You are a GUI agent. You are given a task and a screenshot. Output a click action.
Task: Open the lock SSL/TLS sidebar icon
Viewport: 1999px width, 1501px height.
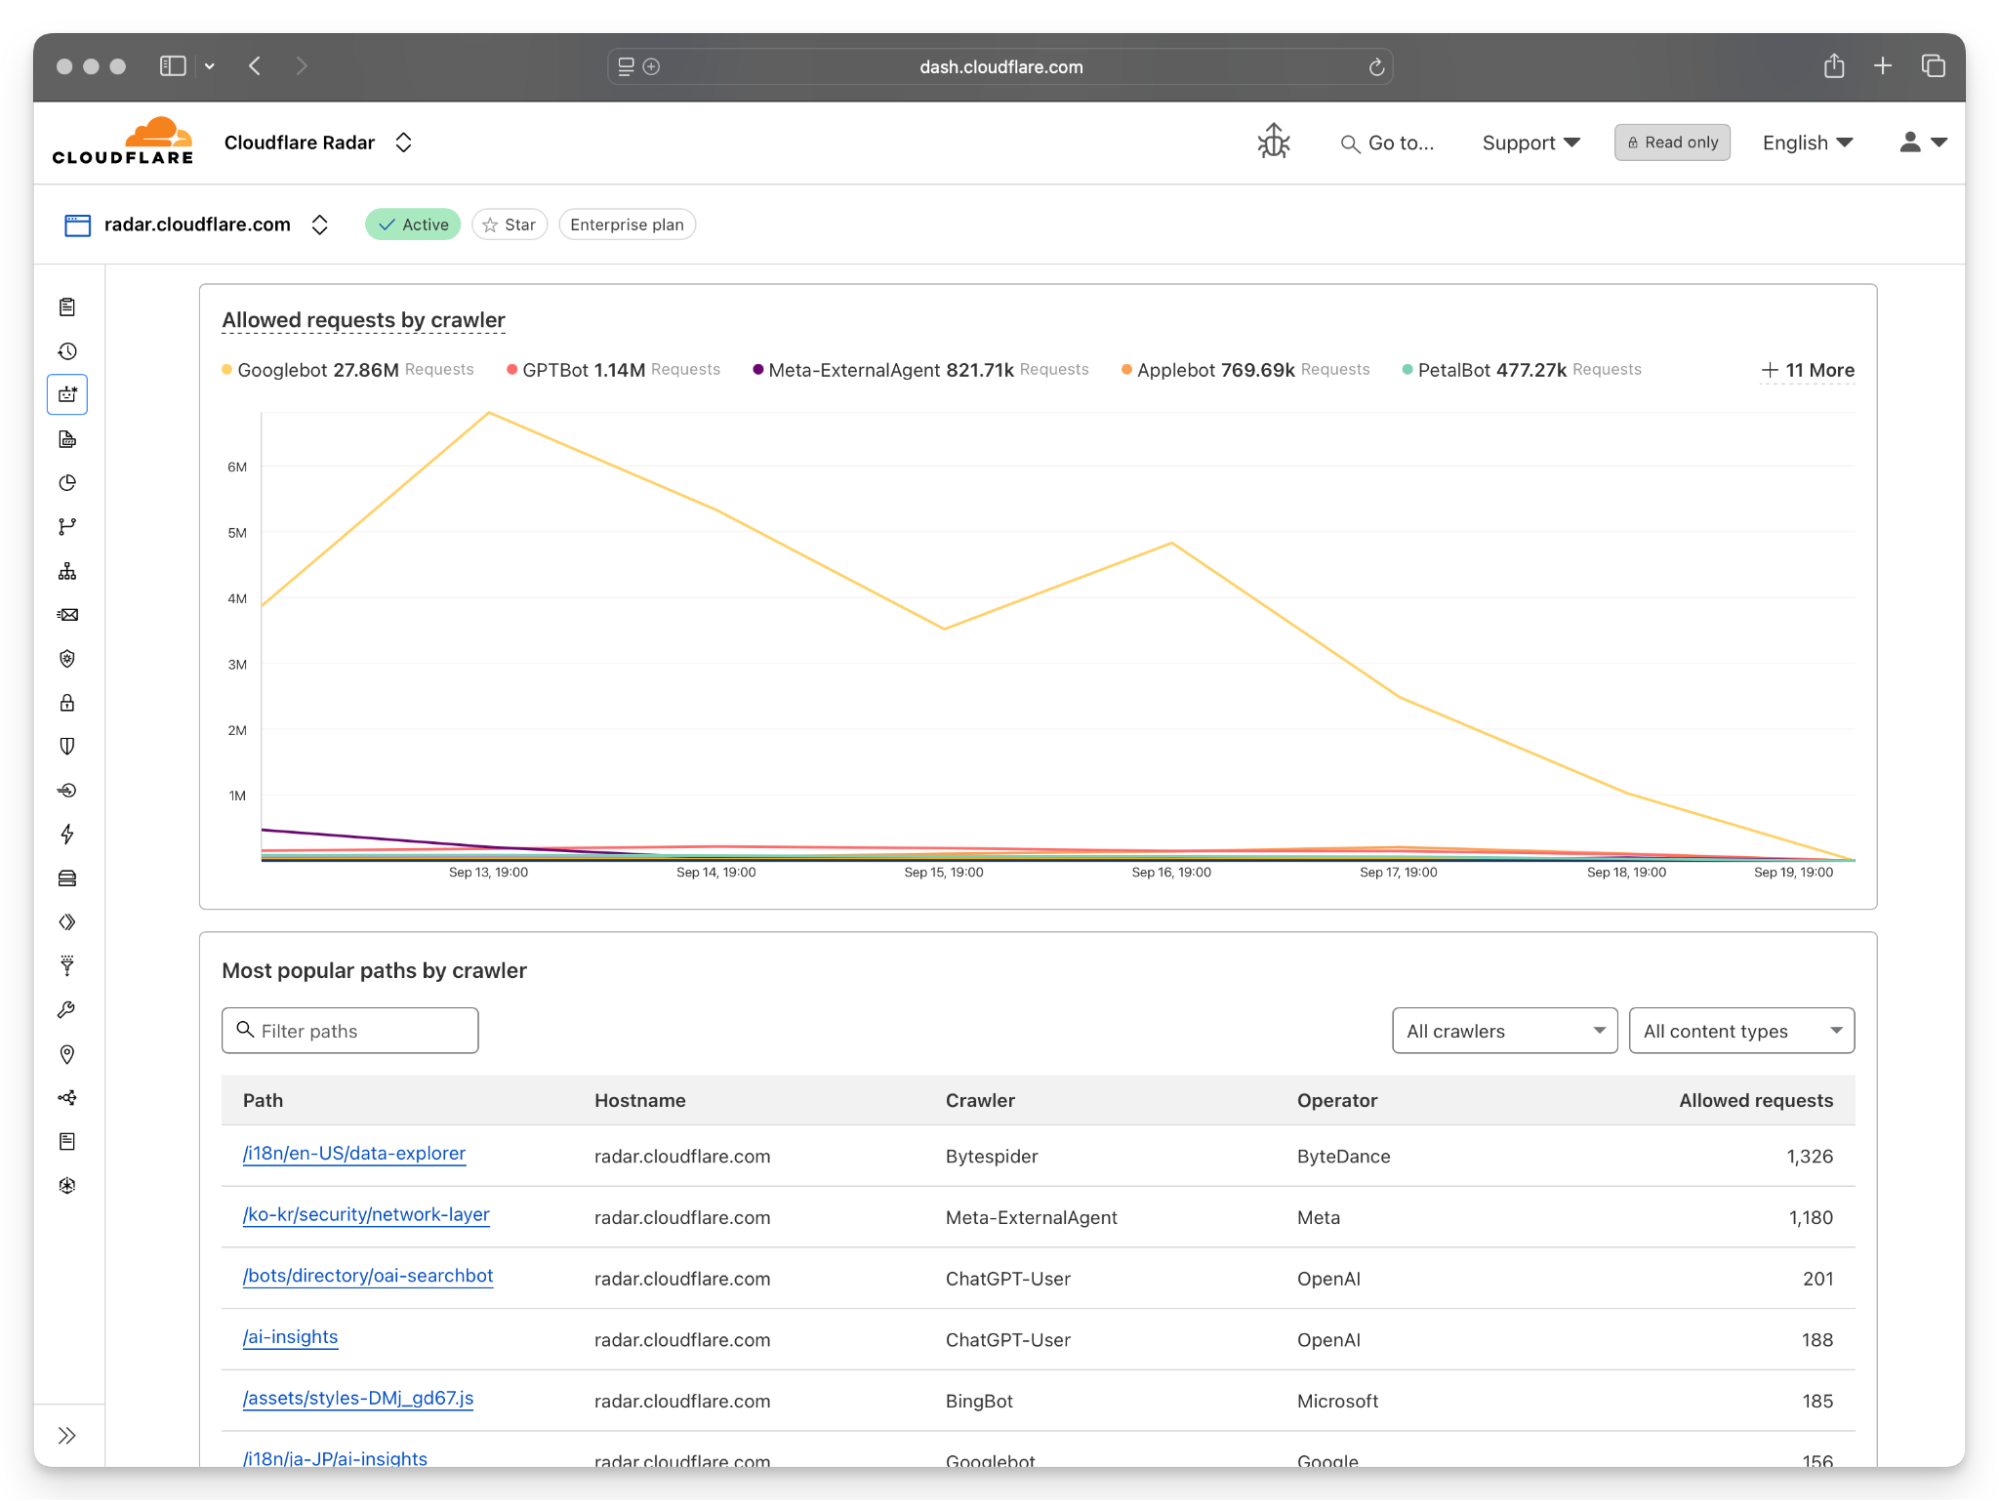(x=67, y=703)
